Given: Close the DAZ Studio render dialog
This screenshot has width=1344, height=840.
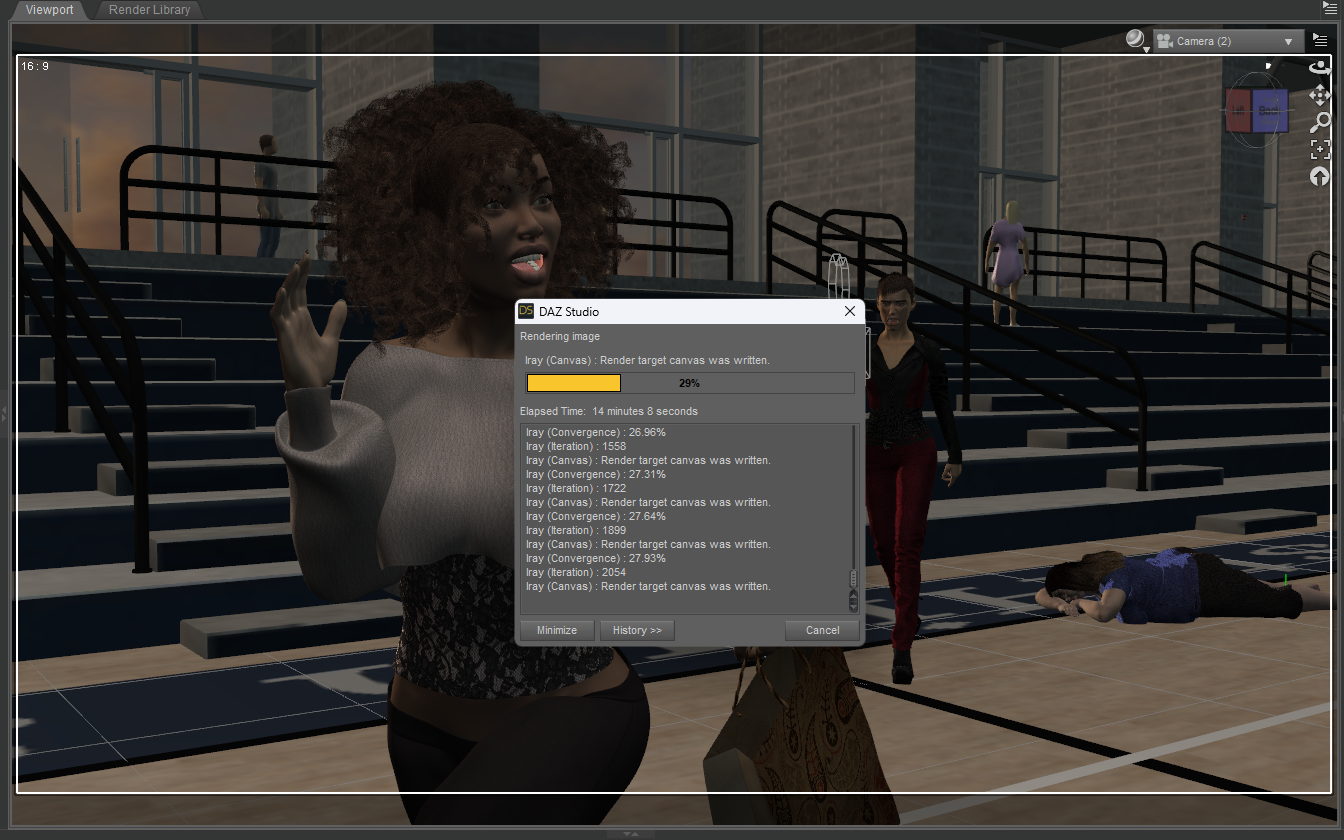Looking at the screenshot, I should 850,311.
